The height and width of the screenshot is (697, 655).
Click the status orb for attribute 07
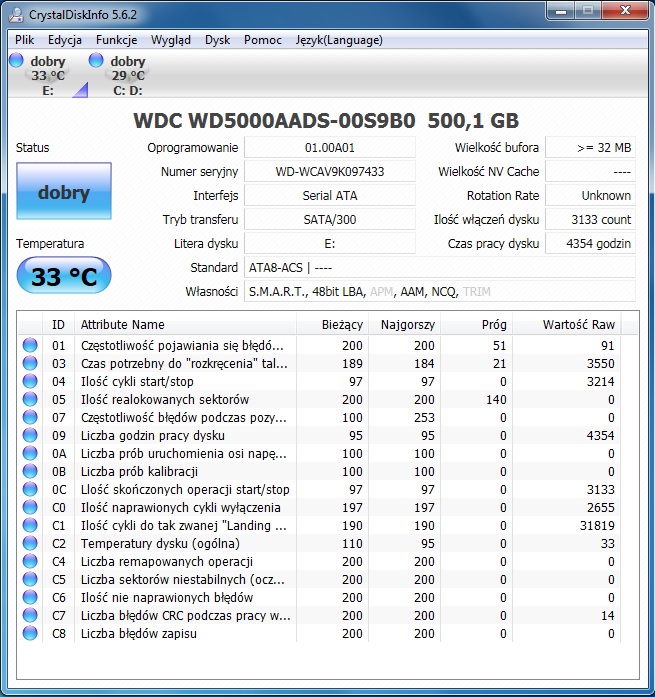pos(30,417)
